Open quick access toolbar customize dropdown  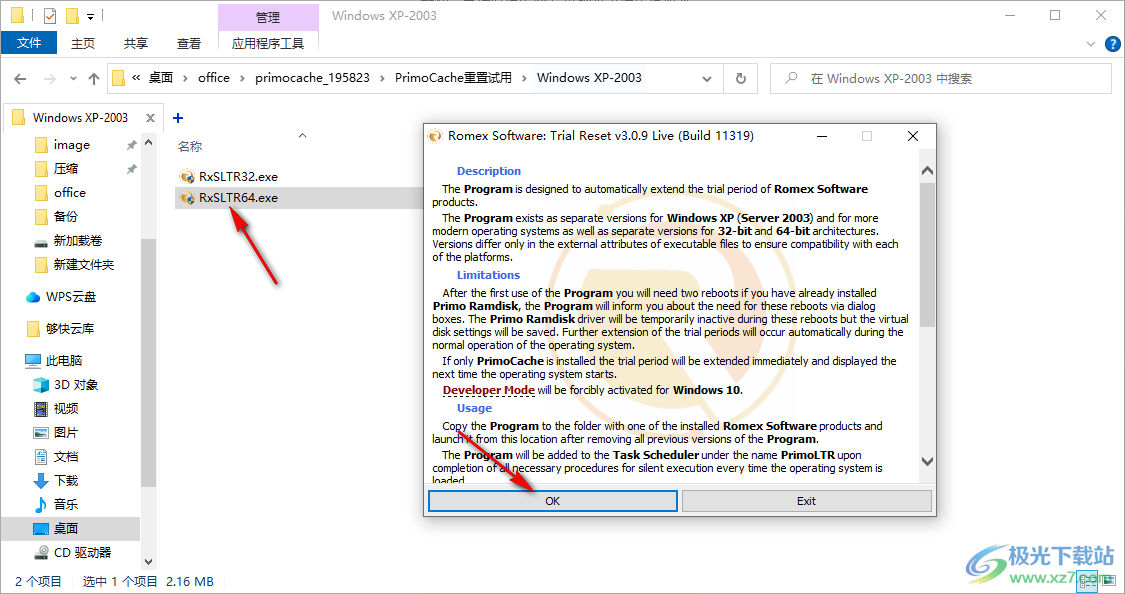tap(90, 16)
